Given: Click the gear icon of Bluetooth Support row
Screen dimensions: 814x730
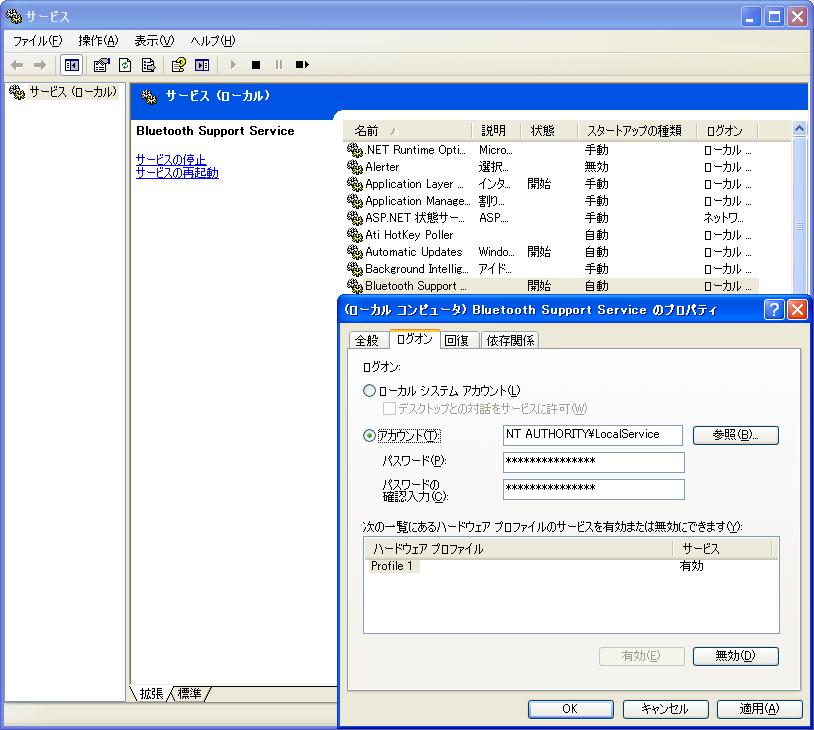Looking at the screenshot, I should [x=355, y=286].
